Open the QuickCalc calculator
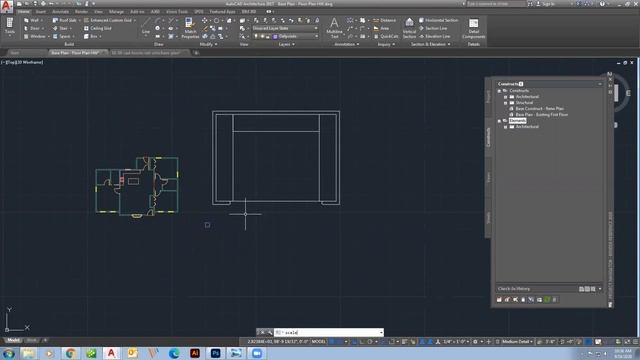The height and width of the screenshot is (360, 640). click(x=386, y=36)
